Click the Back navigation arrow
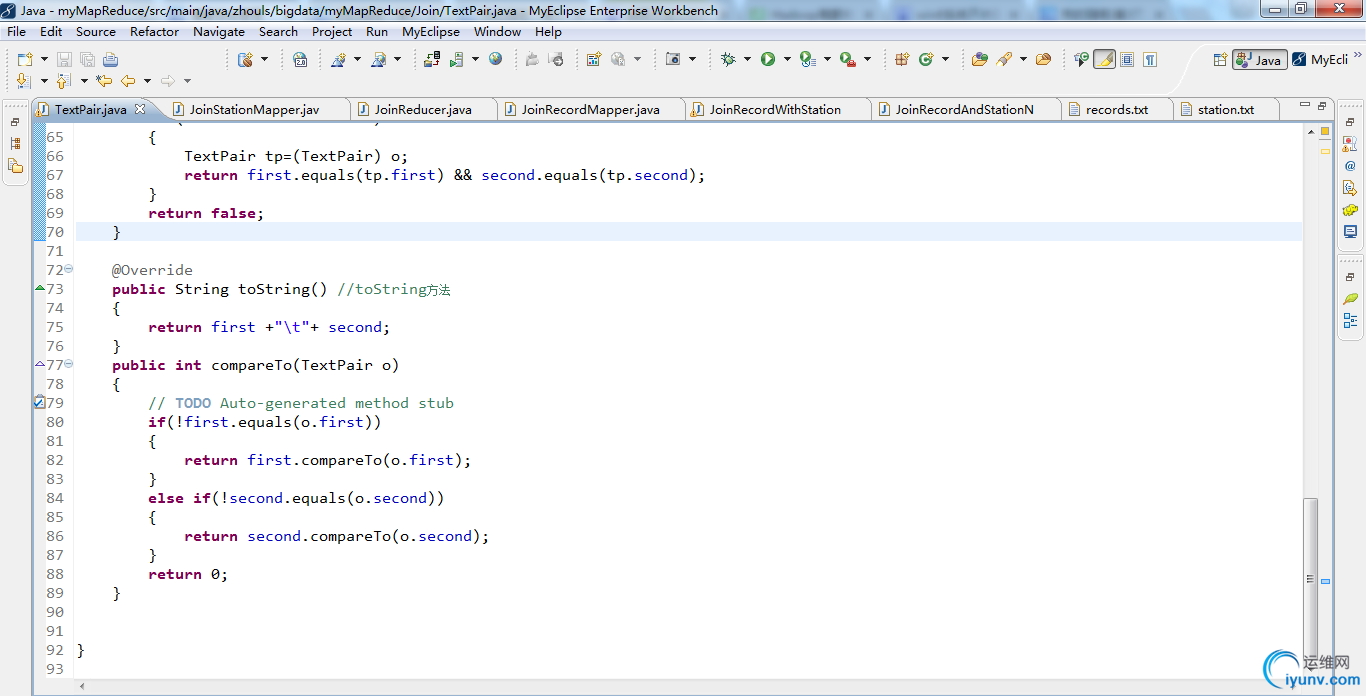 coord(128,81)
